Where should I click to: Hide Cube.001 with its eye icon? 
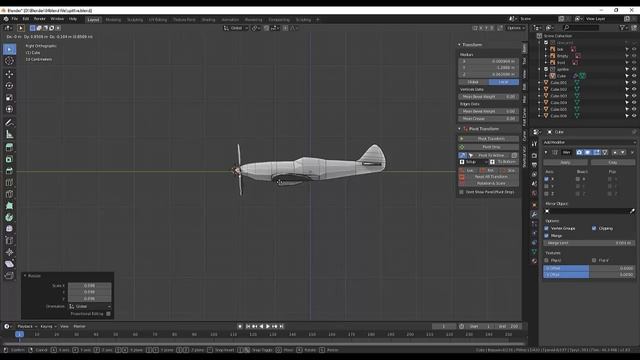pos(634,82)
